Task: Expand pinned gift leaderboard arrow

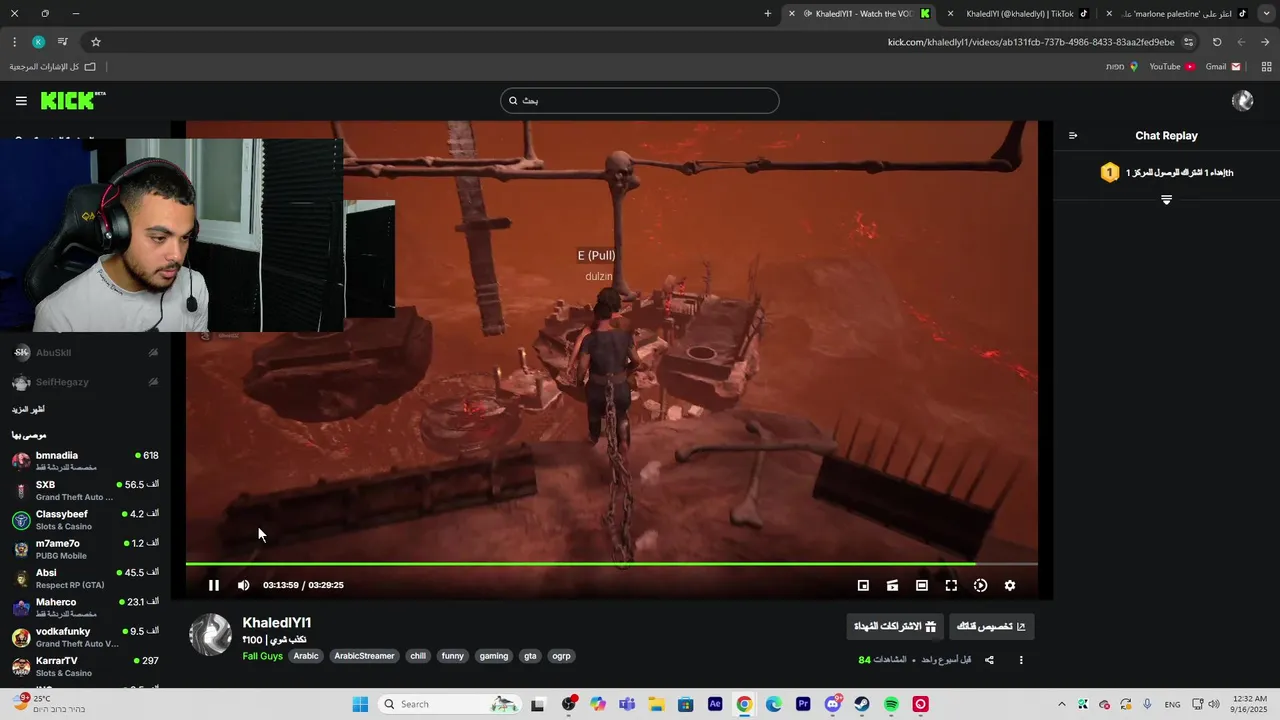Action: (x=1166, y=200)
